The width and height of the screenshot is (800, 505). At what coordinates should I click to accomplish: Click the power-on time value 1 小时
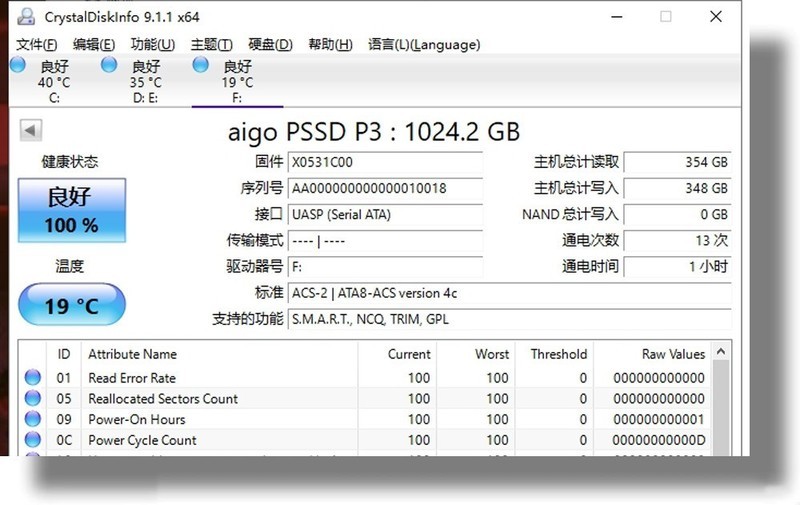(x=678, y=267)
